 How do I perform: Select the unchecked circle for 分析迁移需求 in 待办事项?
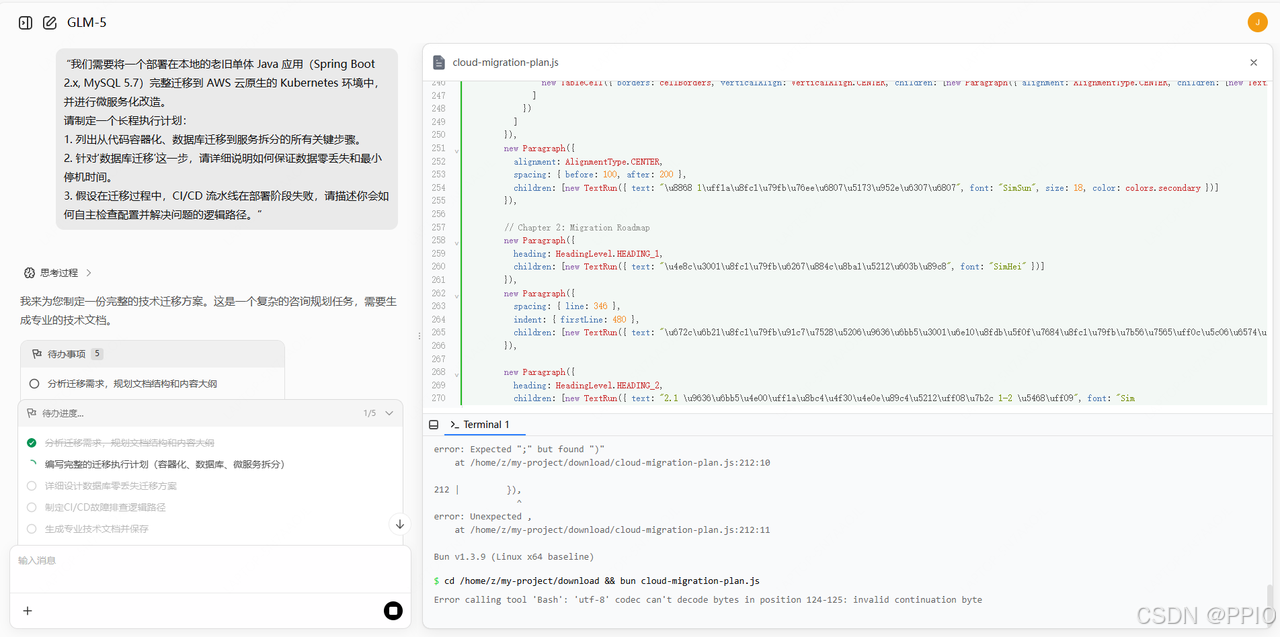(x=34, y=383)
